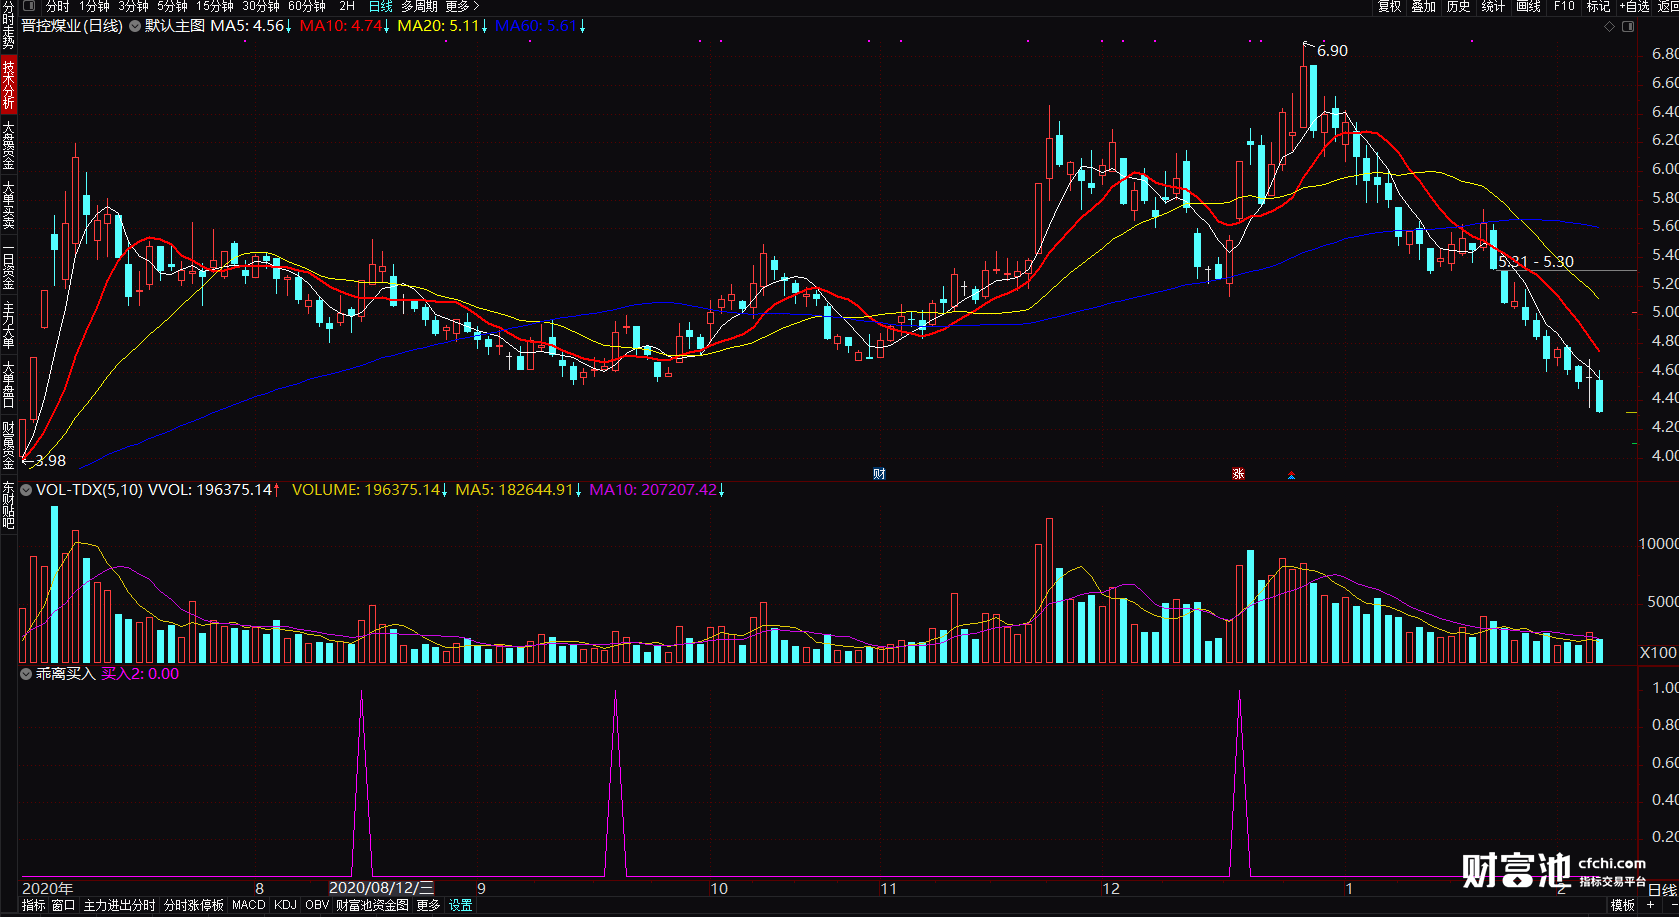This screenshot has height=917, width=1679.
Task: Open 主力大单 in left sidebar
Action: tap(8, 325)
